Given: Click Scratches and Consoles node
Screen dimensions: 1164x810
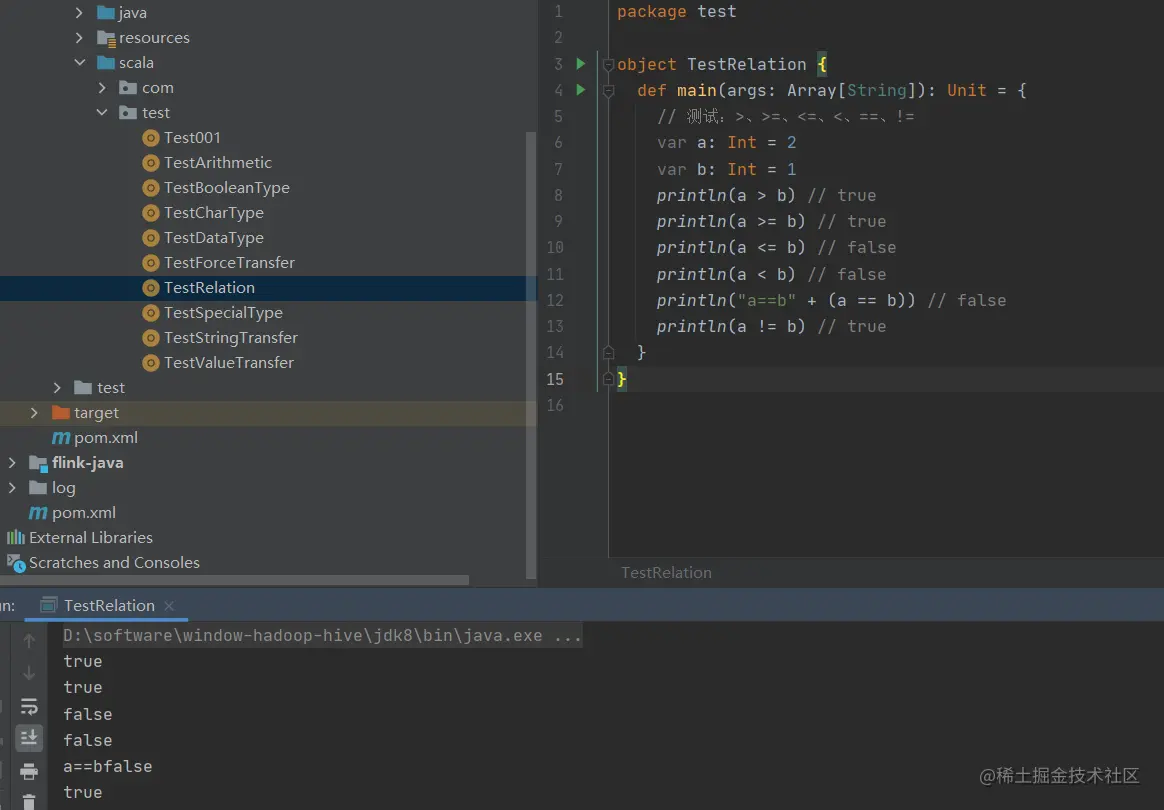Looking at the screenshot, I should [x=114, y=563].
